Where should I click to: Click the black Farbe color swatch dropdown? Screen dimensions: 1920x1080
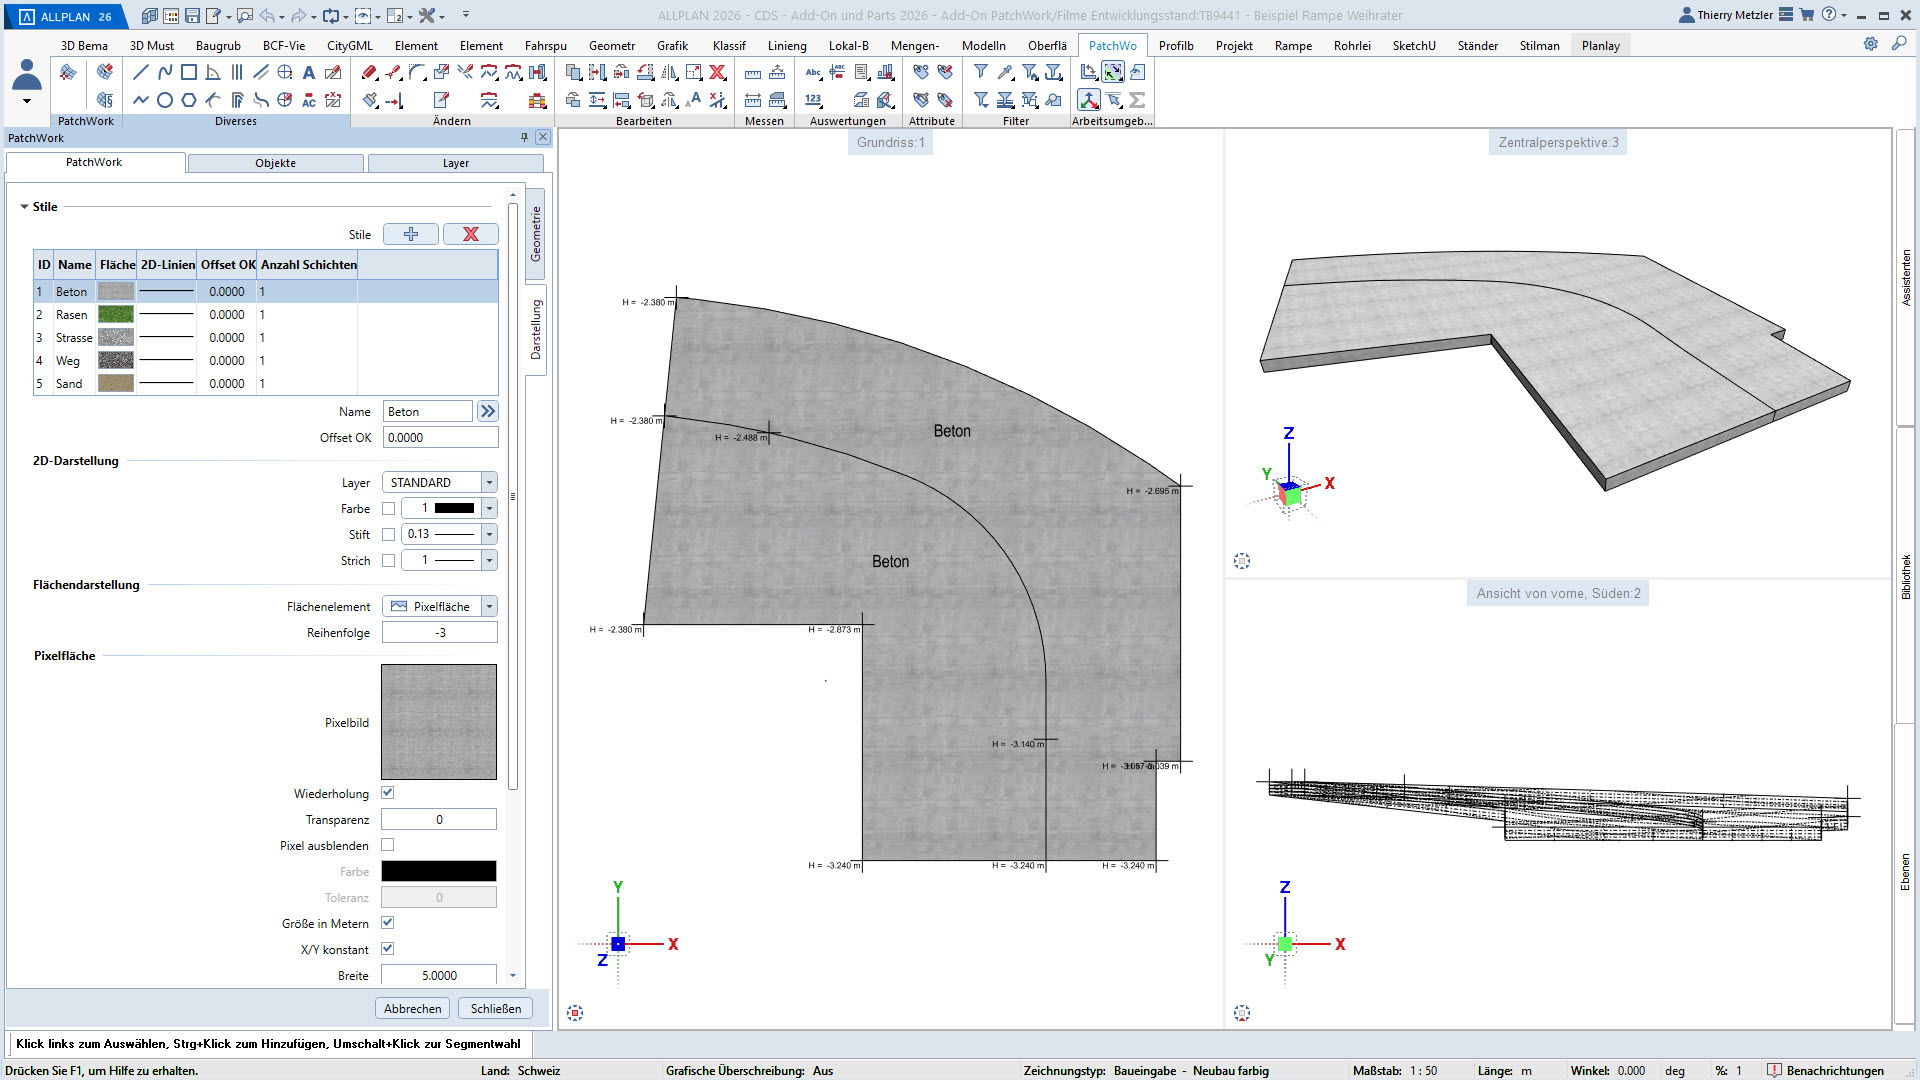(x=489, y=509)
